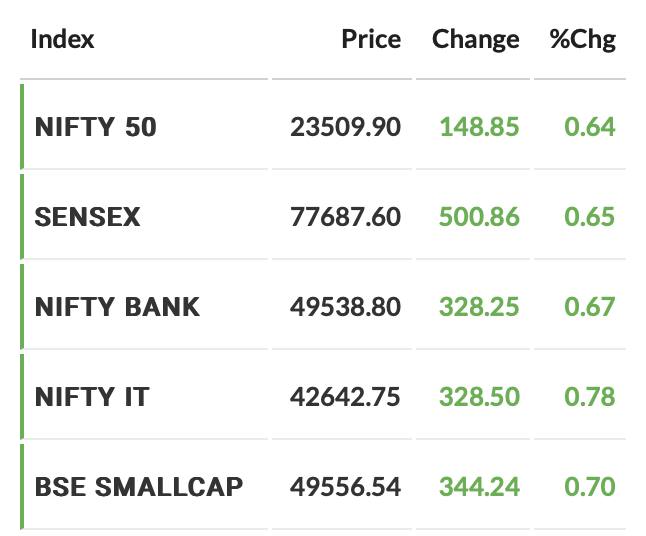
Task: Sort table by the Price column header
Action: 371,39
